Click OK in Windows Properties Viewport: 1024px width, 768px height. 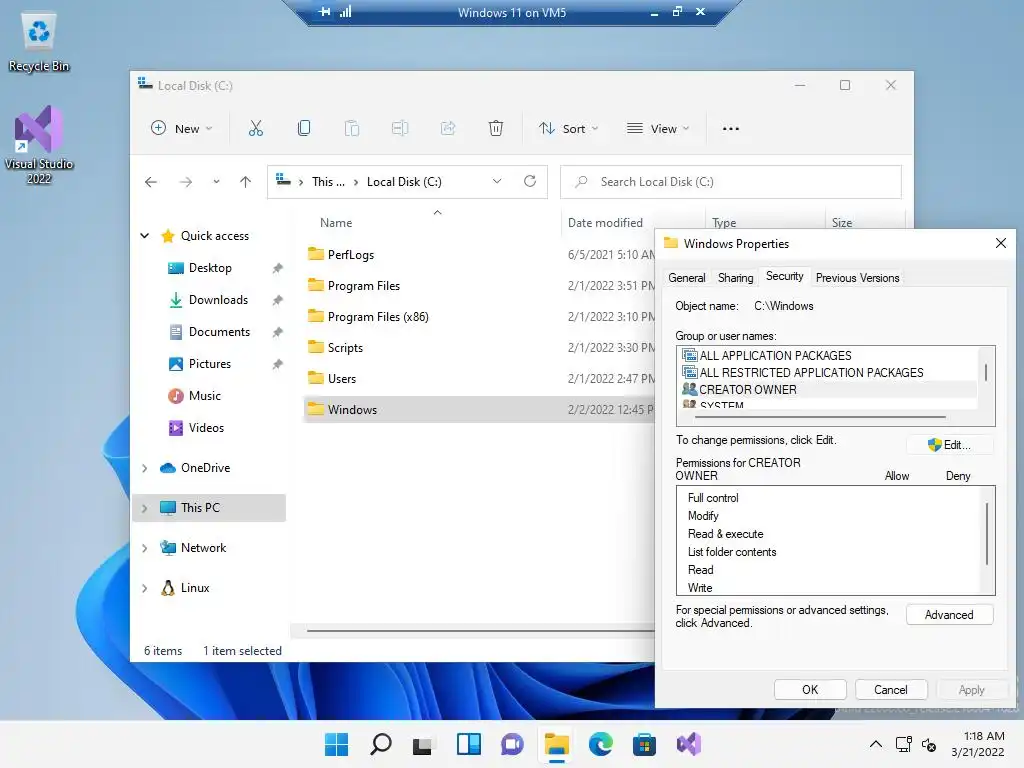point(810,690)
